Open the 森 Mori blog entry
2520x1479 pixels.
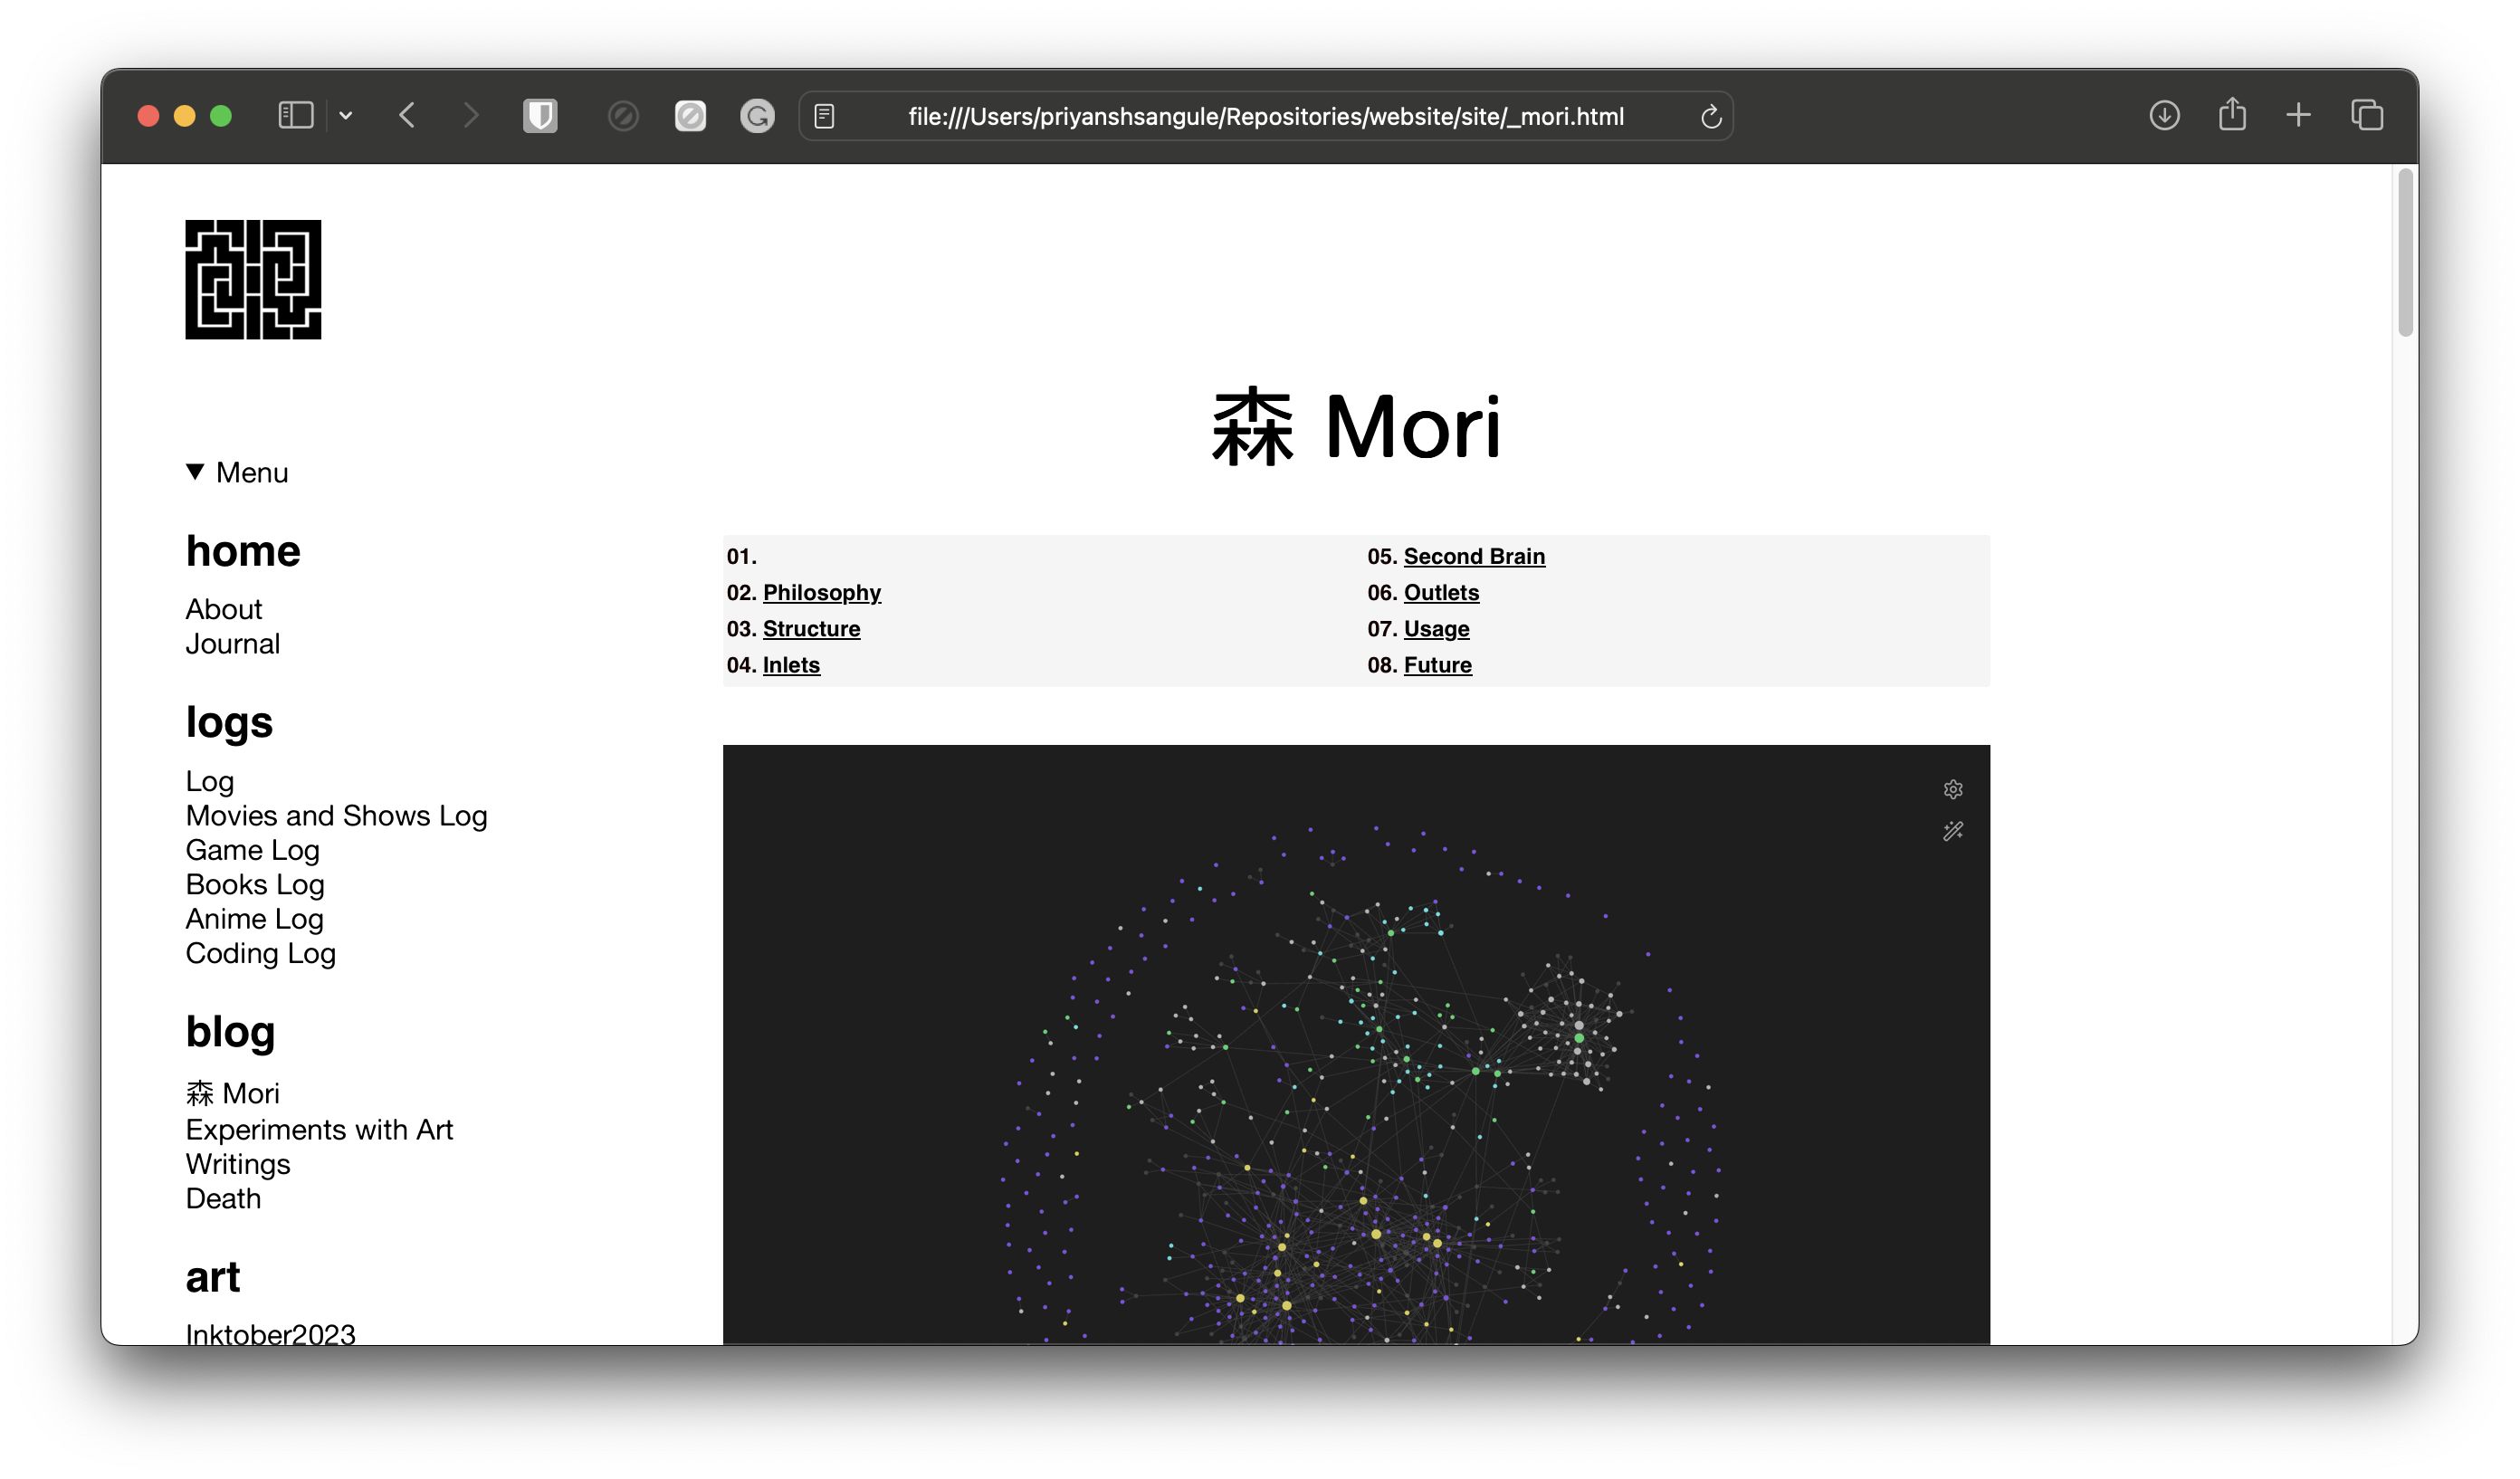coord(232,1093)
